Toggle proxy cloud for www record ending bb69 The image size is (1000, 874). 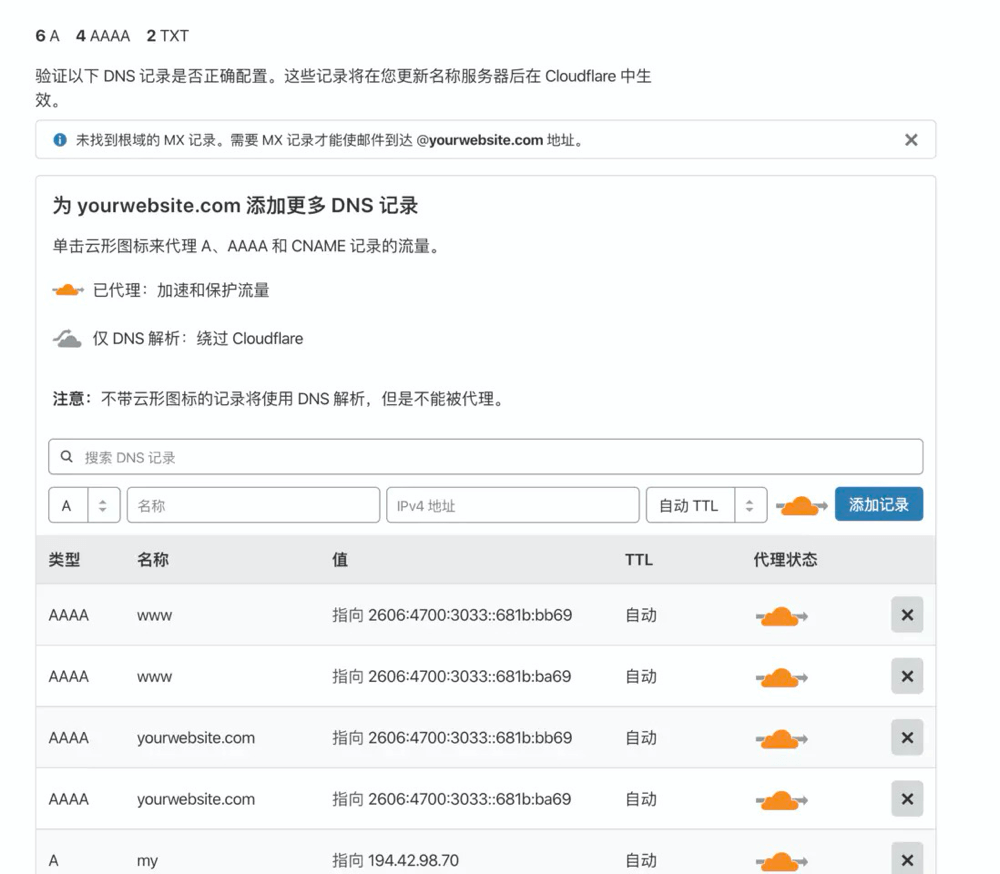pos(781,616)
